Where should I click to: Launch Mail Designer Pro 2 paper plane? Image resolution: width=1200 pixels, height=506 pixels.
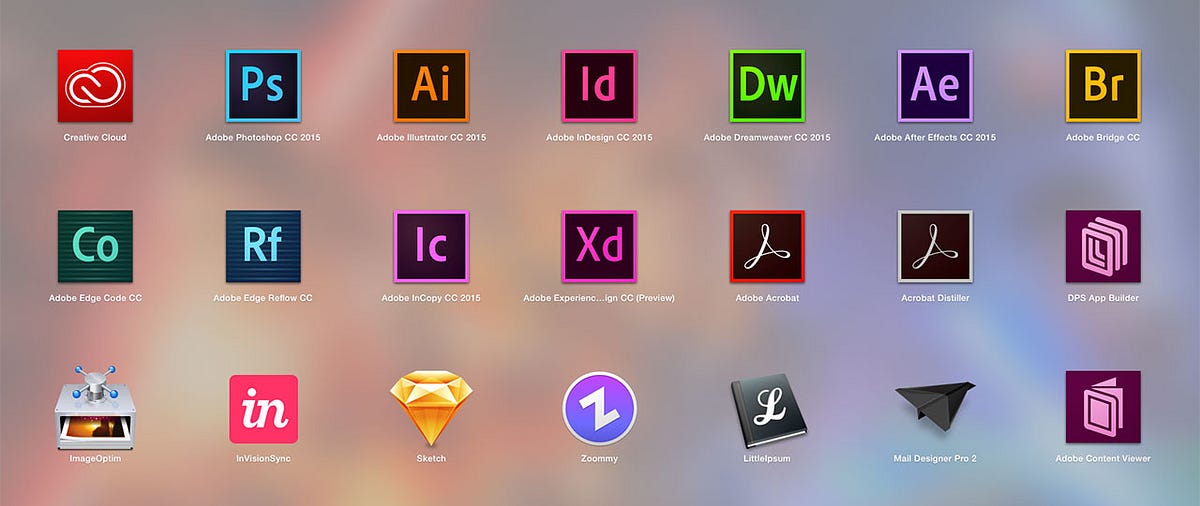tap(935, 407)
